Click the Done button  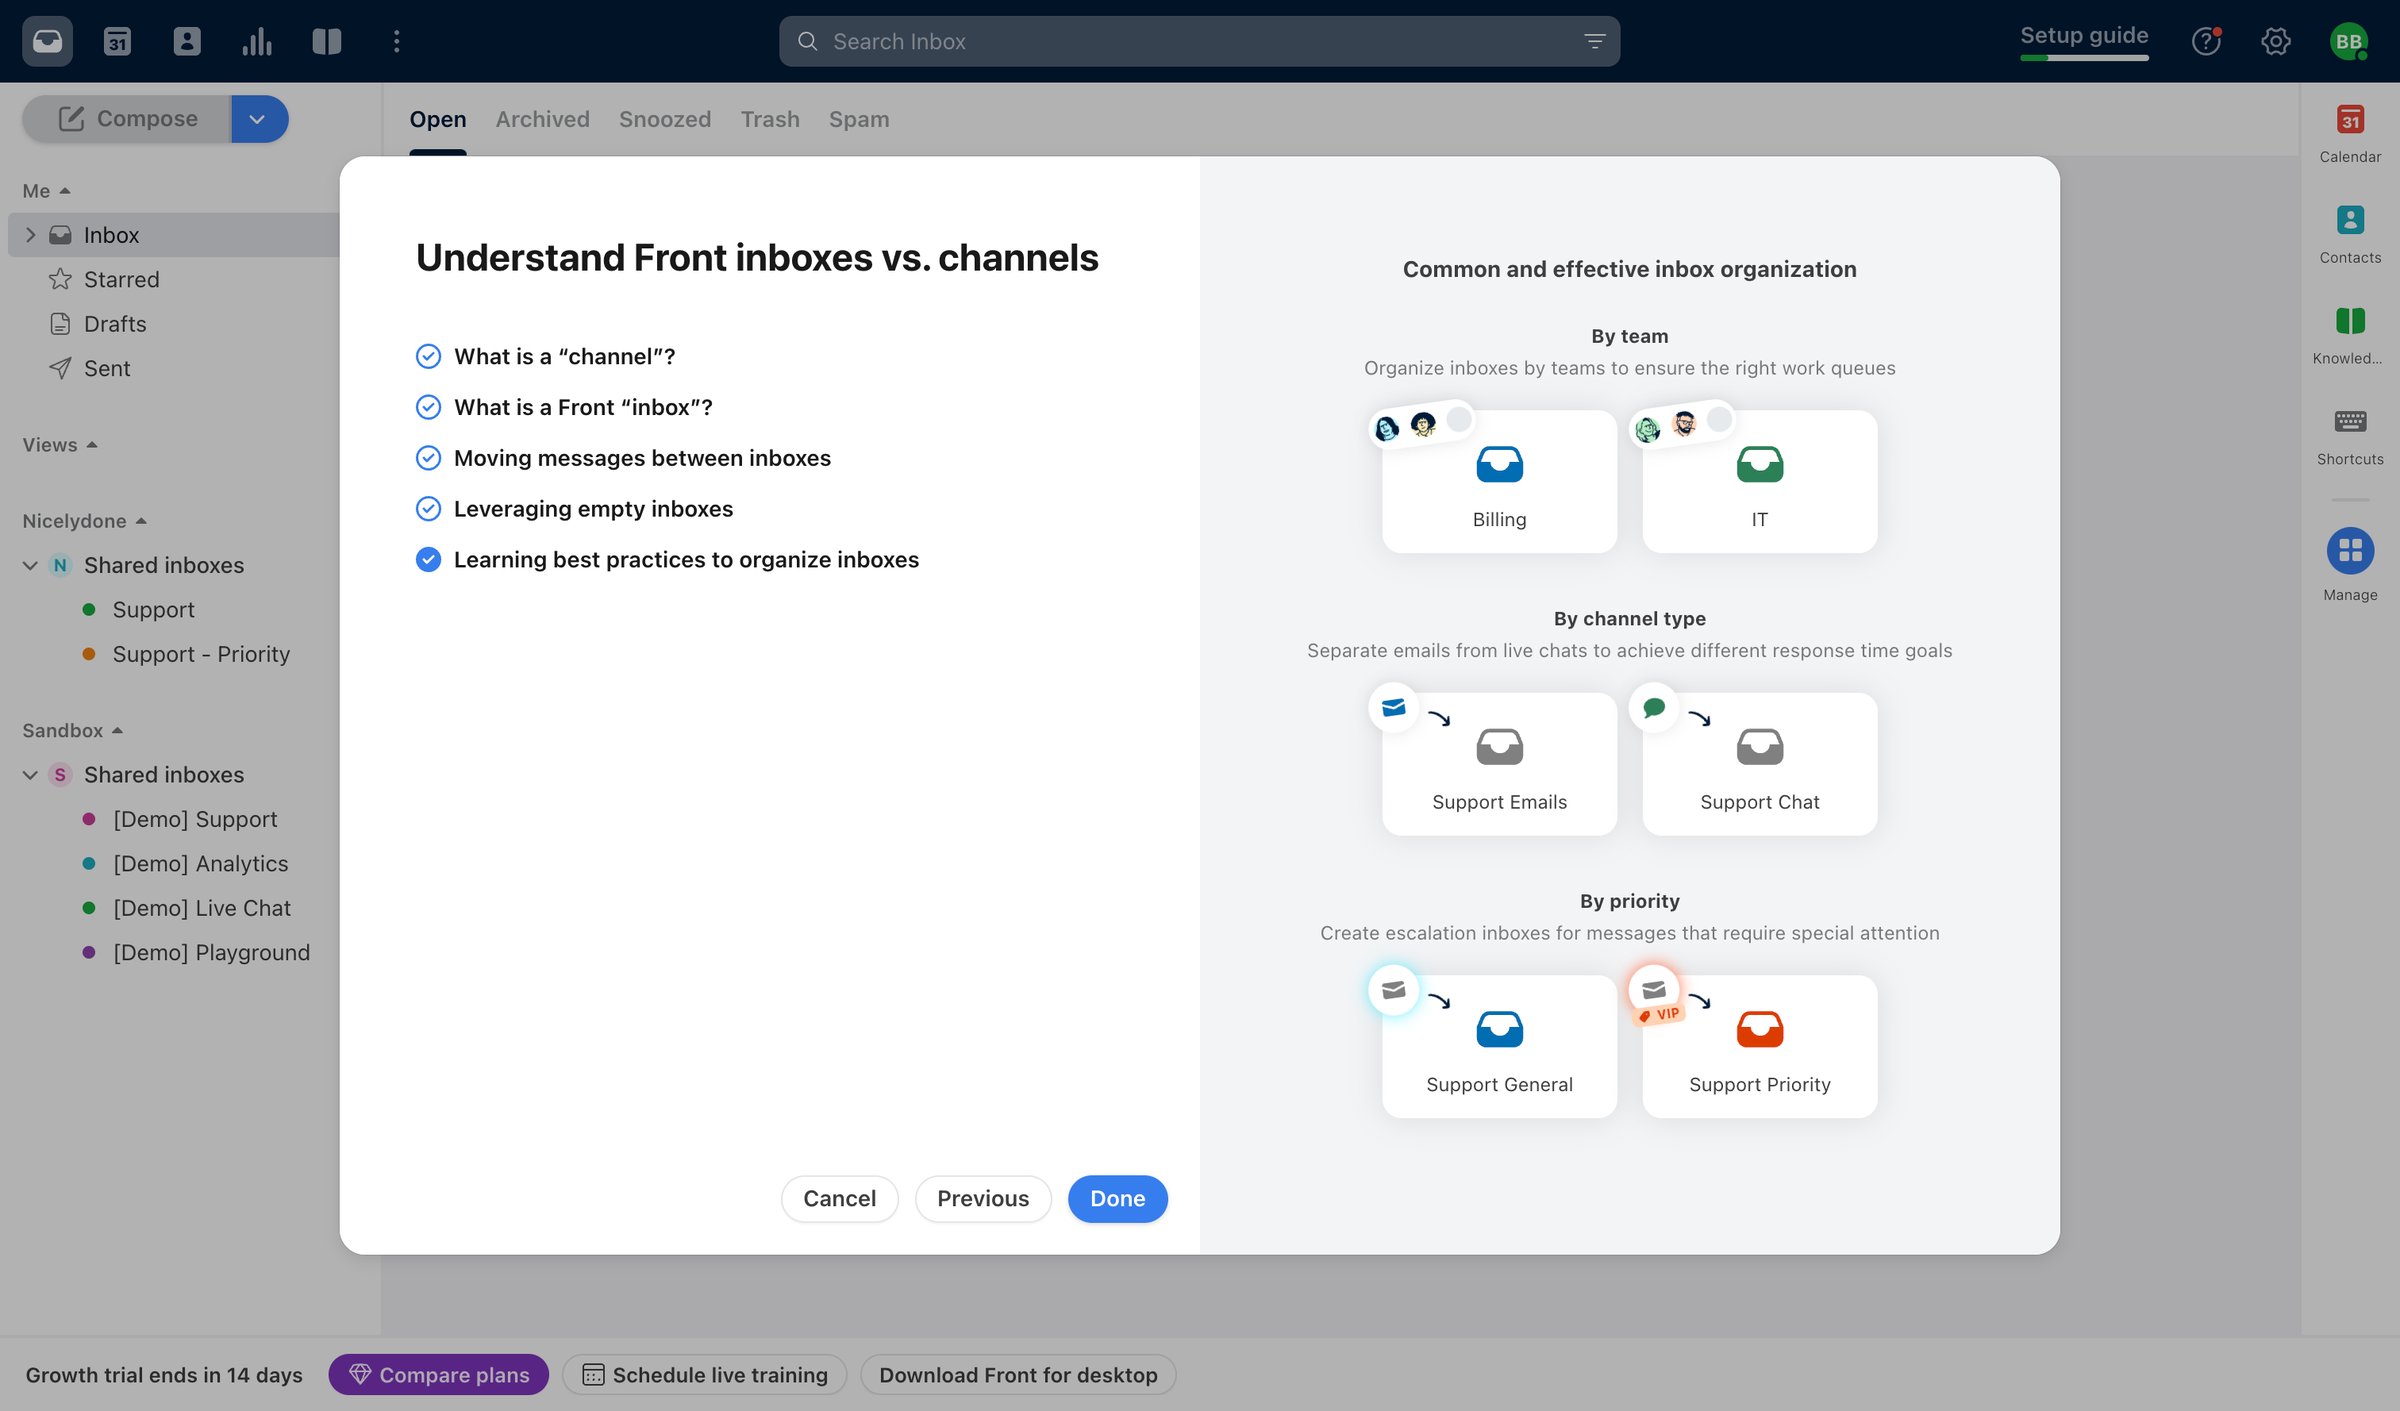coord(1117,1198)
